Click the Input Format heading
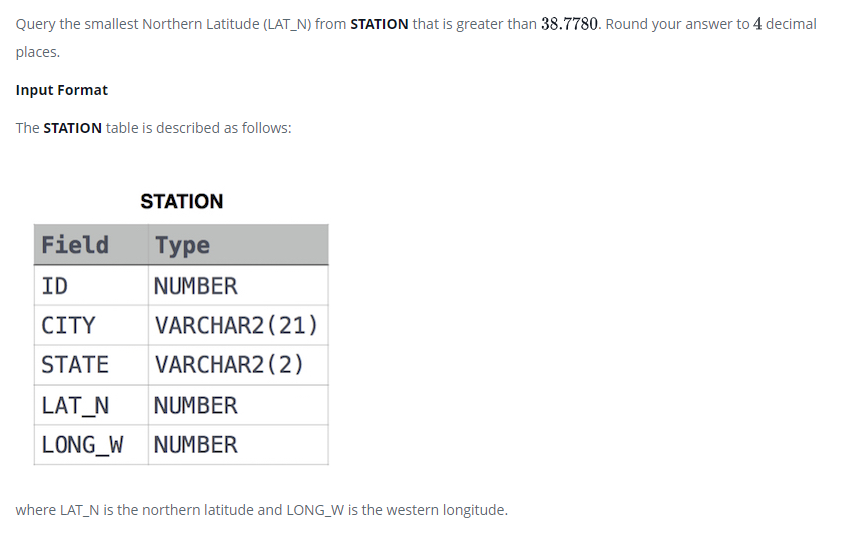This screenshot has height=535, width=842. tap(62, 90)
